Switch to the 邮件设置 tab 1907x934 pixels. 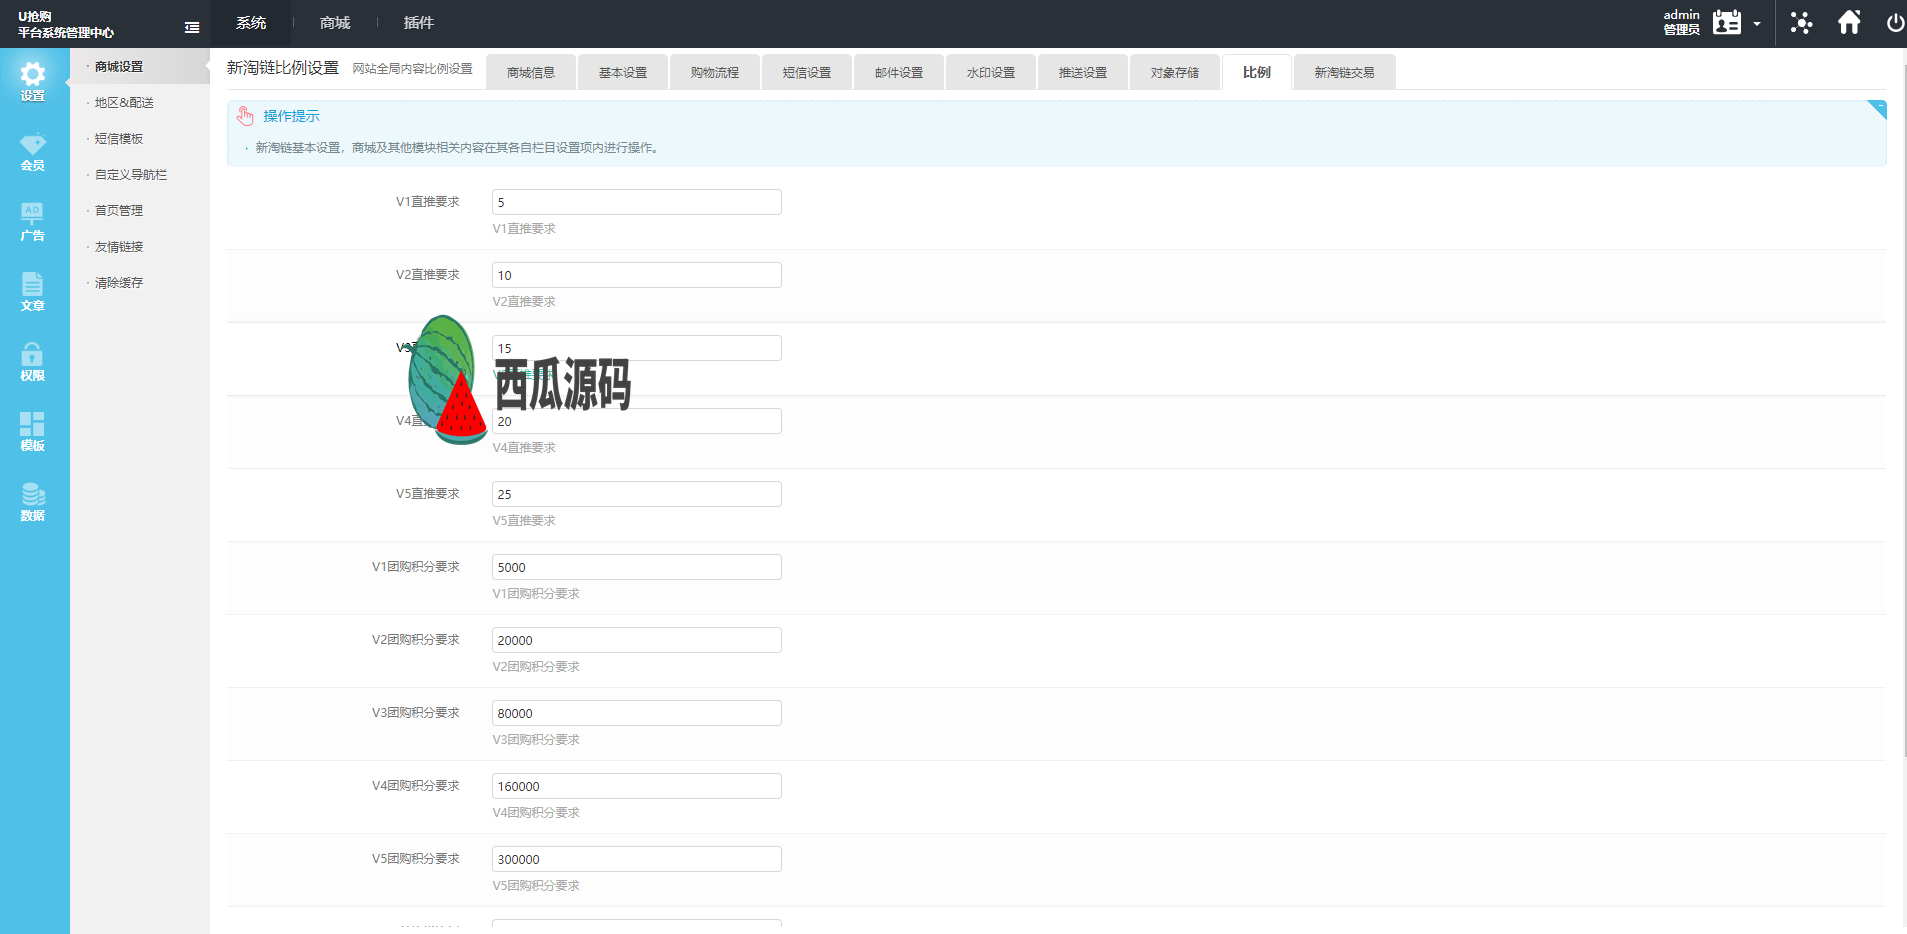pyautogui.click(x=899, y=72)
